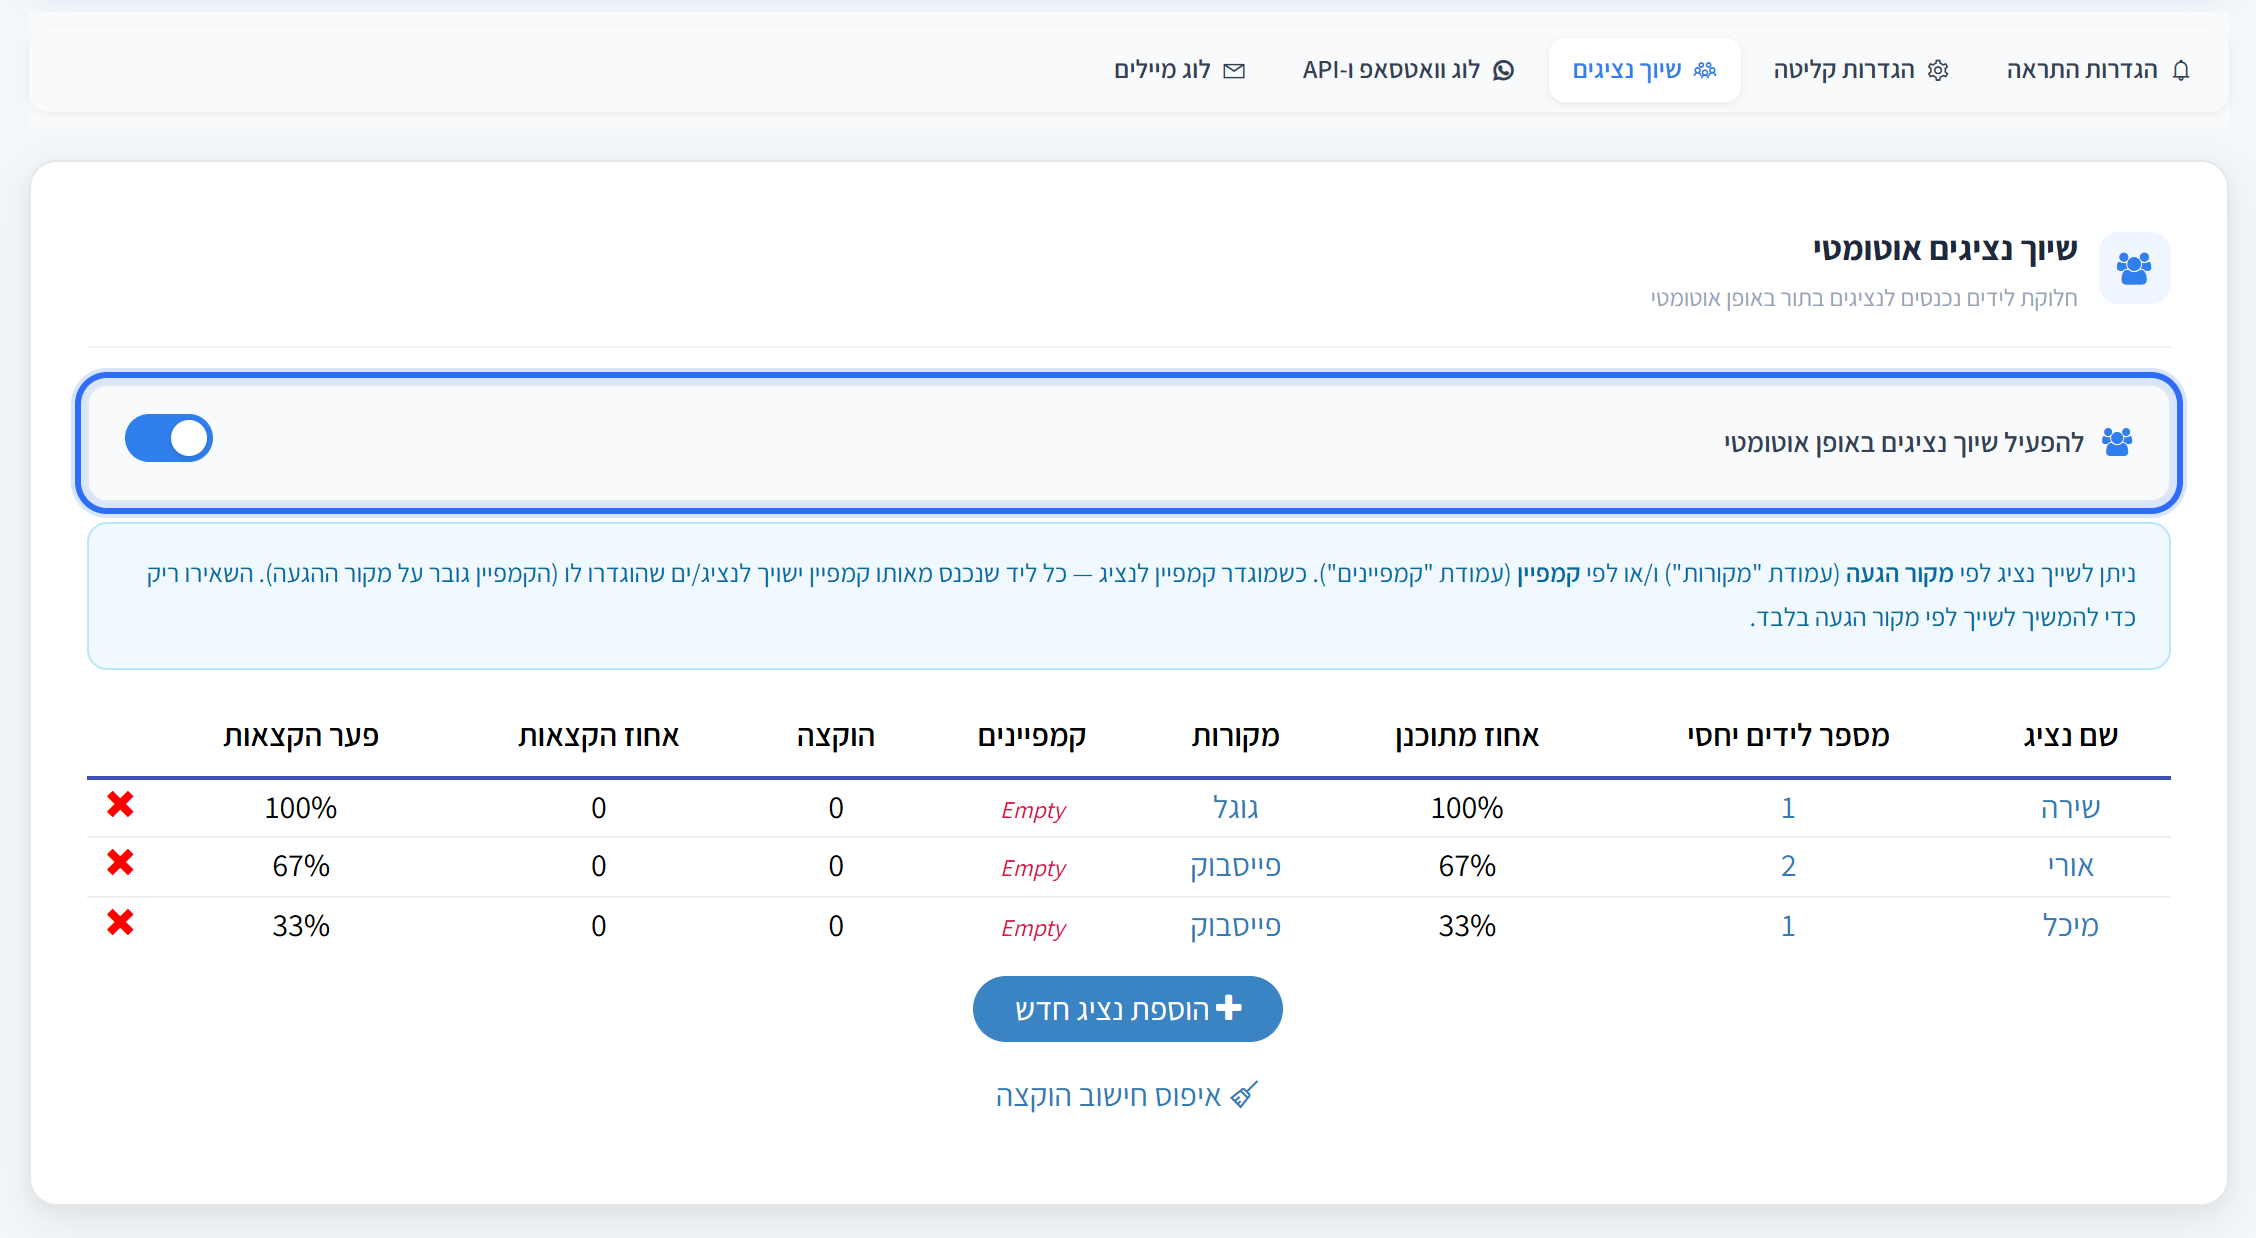Click planned percentage 67% in אורי row
The image size is (2256, 1238).
coord(1467,866)
